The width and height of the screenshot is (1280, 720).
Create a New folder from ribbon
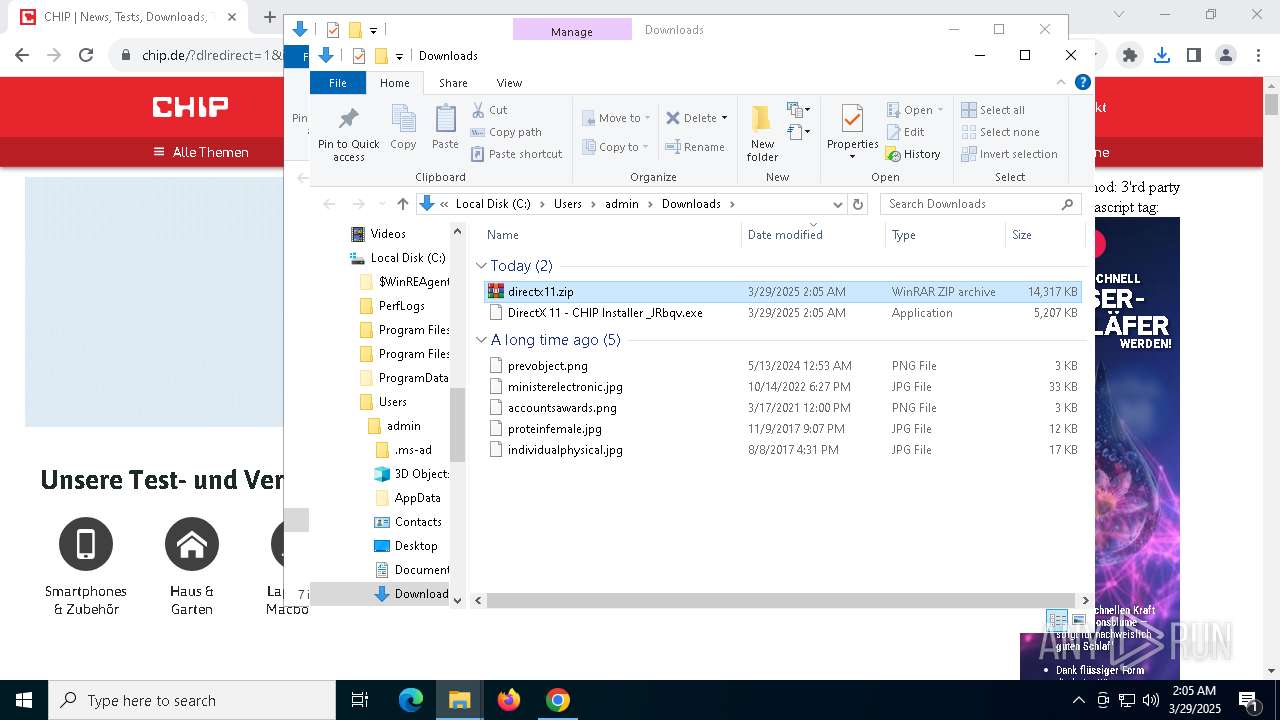tap(762, 133)
